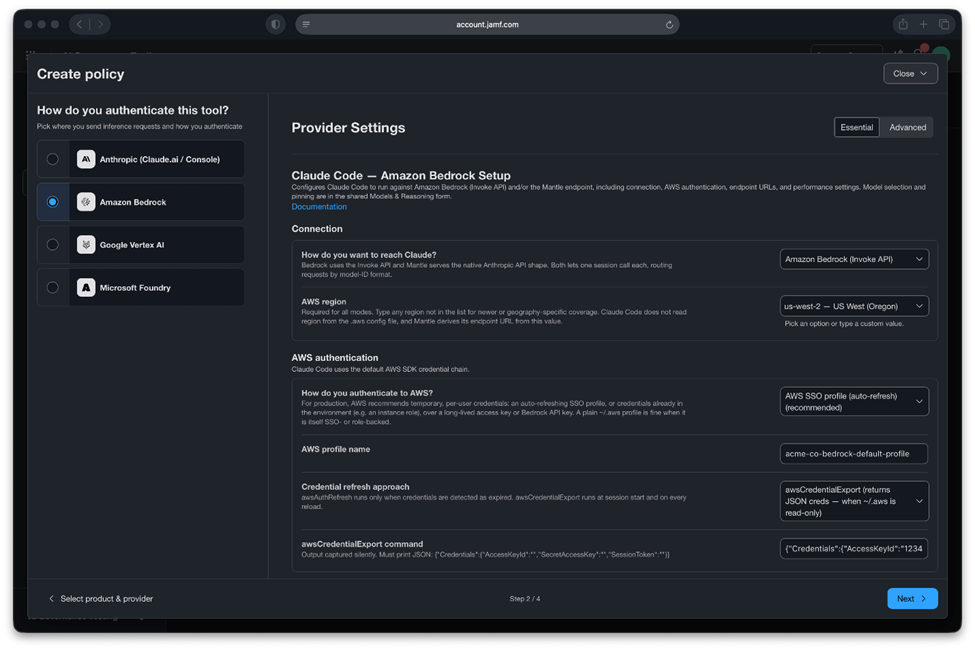Go back to Select product & provider
This screenshot has height=650, width=975.
(x=101, y=598)
